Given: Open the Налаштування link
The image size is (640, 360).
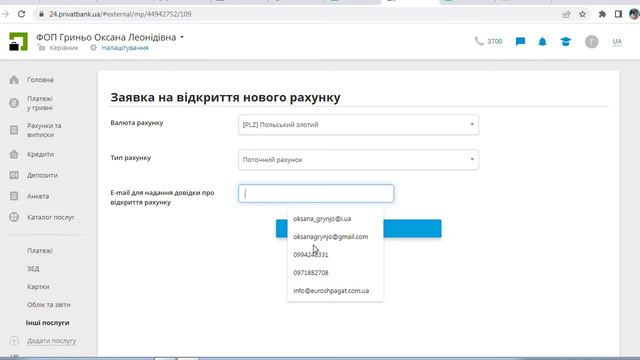Looking at the screenshot, I should coord(125,48).
